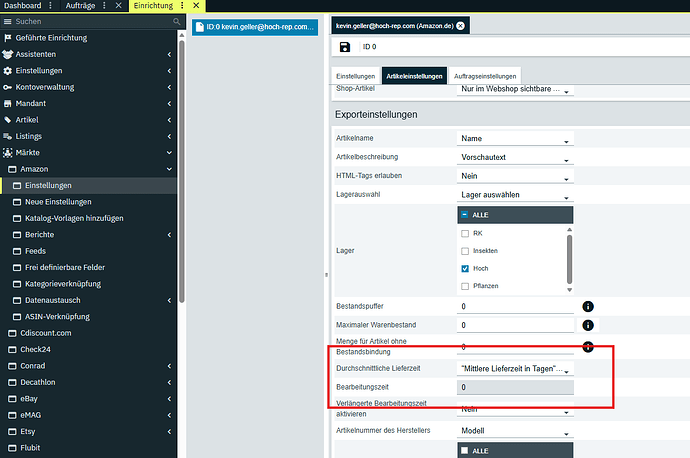
Task: Collapse the Amazon submenu chevron
Action: pos(169,169)
